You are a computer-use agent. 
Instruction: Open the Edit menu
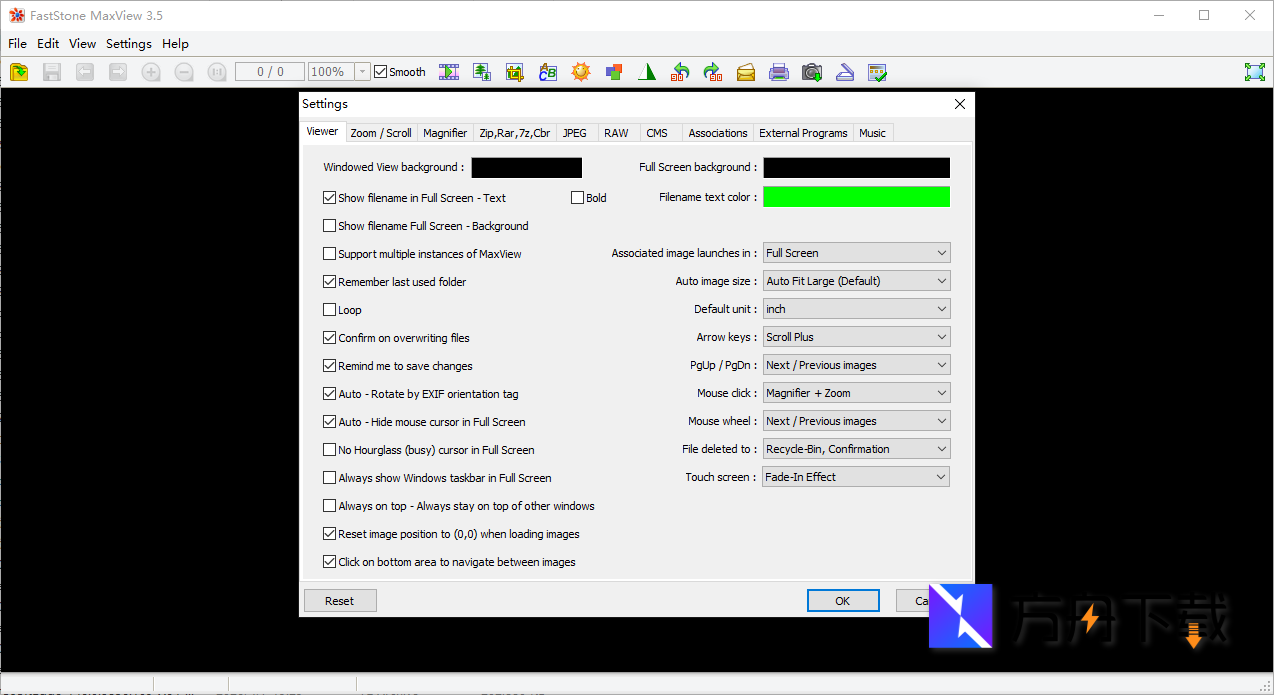point(48,44)
